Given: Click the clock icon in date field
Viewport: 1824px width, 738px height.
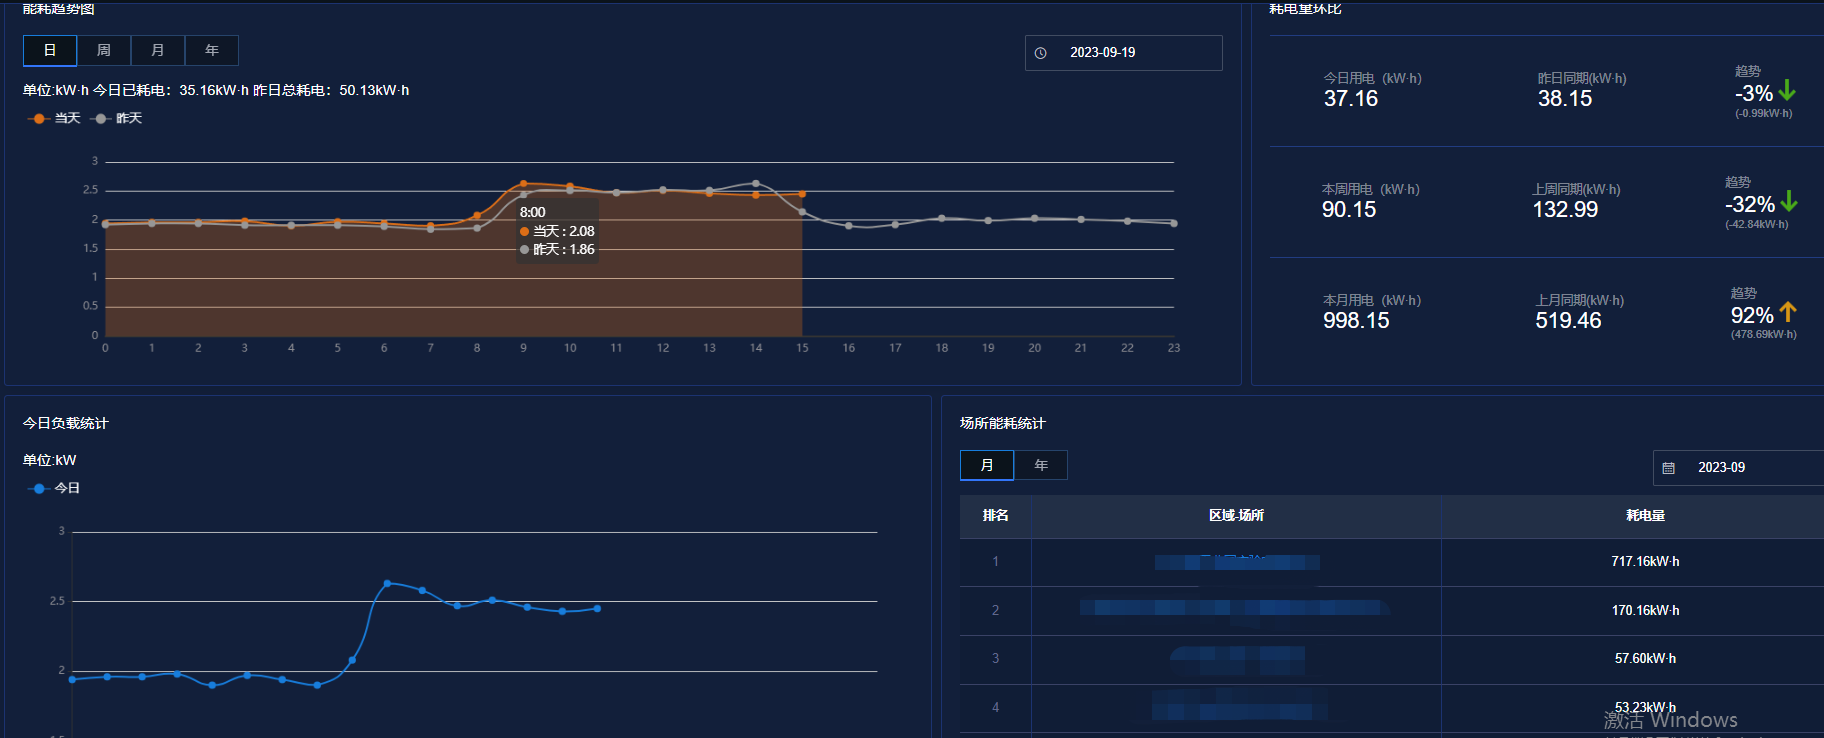Looking at the screenshot, I should [1040, 53].
